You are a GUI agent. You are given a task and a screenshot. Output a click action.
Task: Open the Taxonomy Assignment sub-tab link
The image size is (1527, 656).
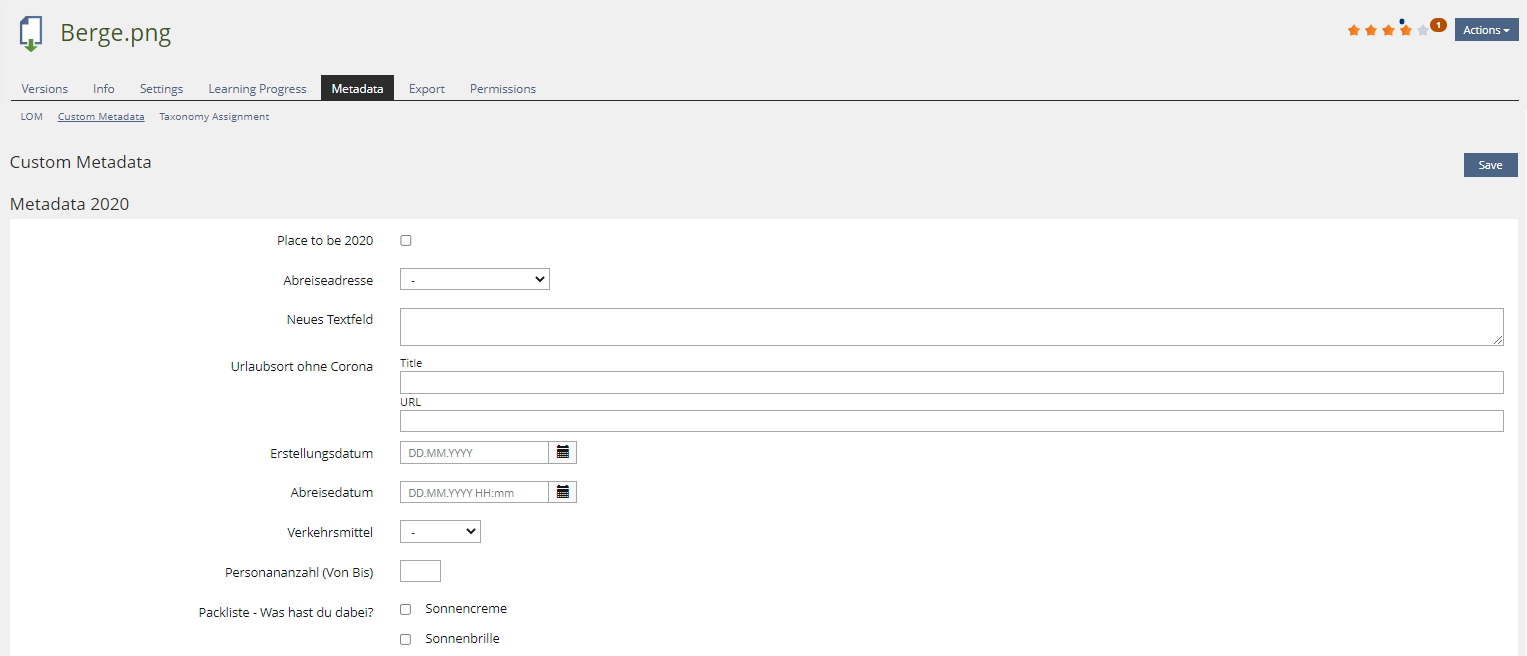click(x=214, y=117)
